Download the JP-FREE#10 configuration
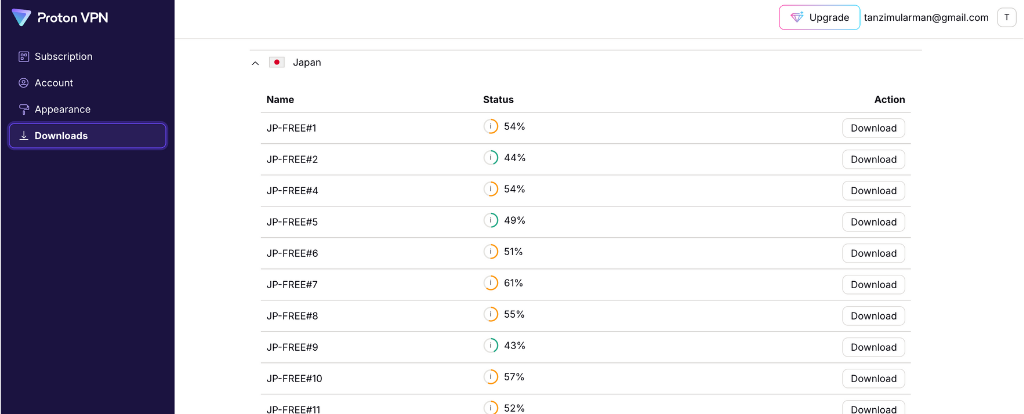Screen dimensions: 1024x414 (x=873, y=379)
